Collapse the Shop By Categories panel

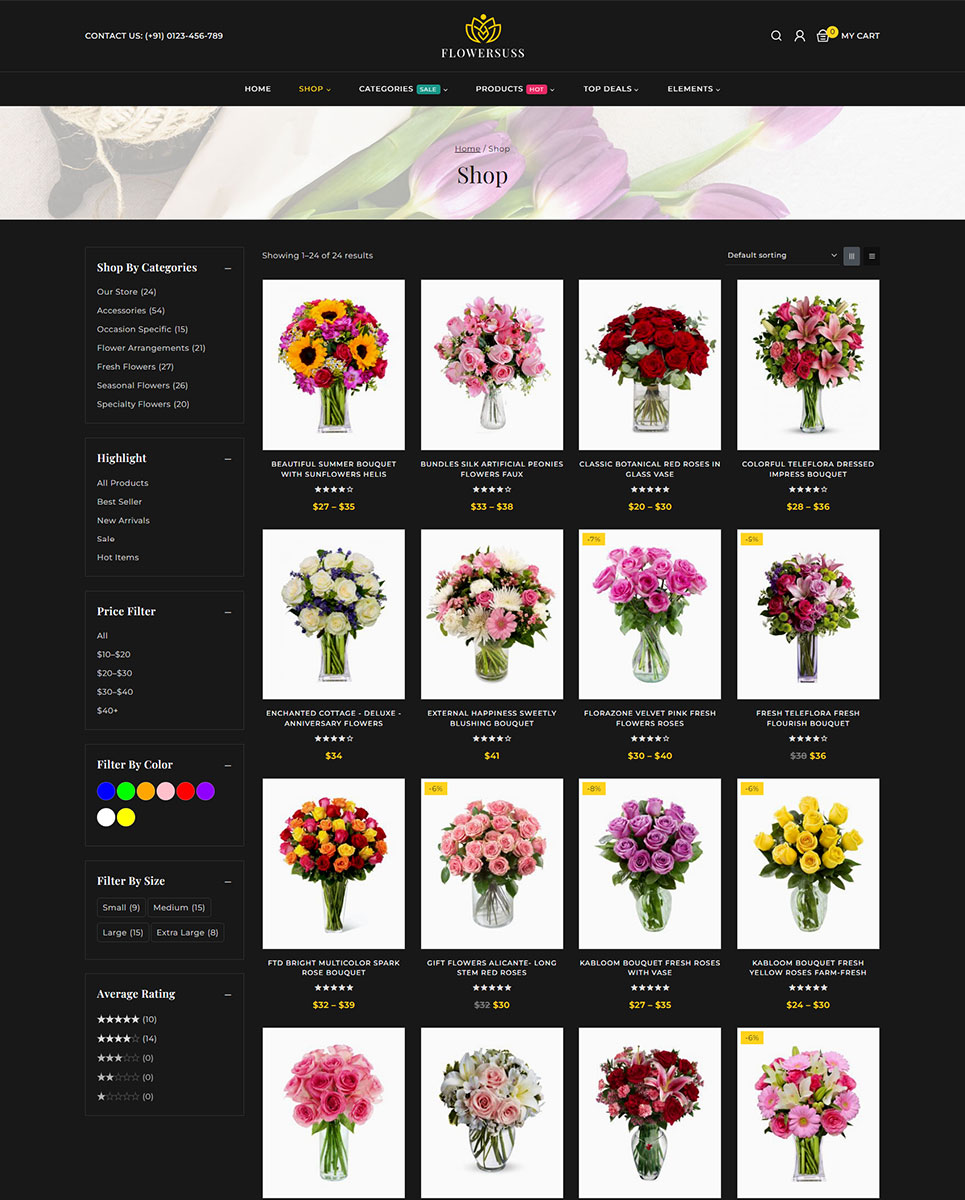point(228,268)
